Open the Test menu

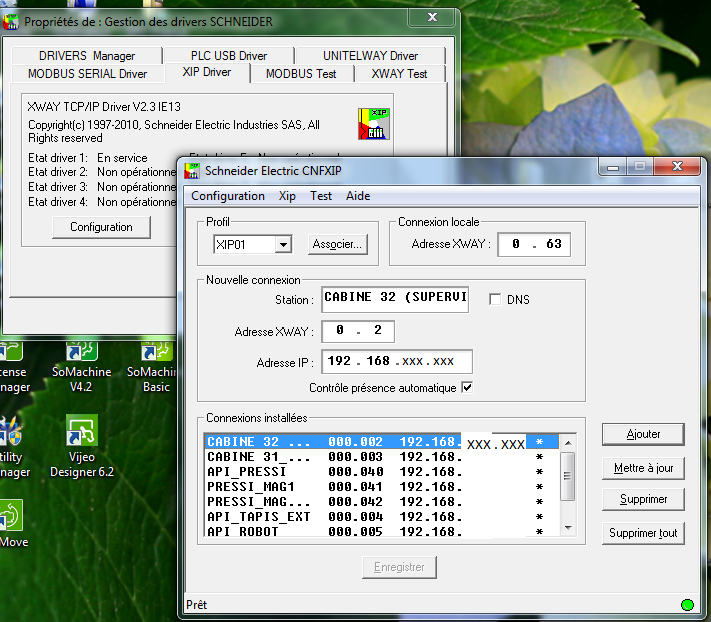tap(321, 196)
